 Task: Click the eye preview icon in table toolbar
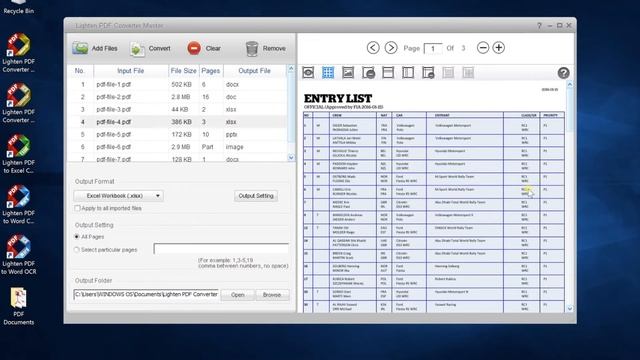click(308, 73)
